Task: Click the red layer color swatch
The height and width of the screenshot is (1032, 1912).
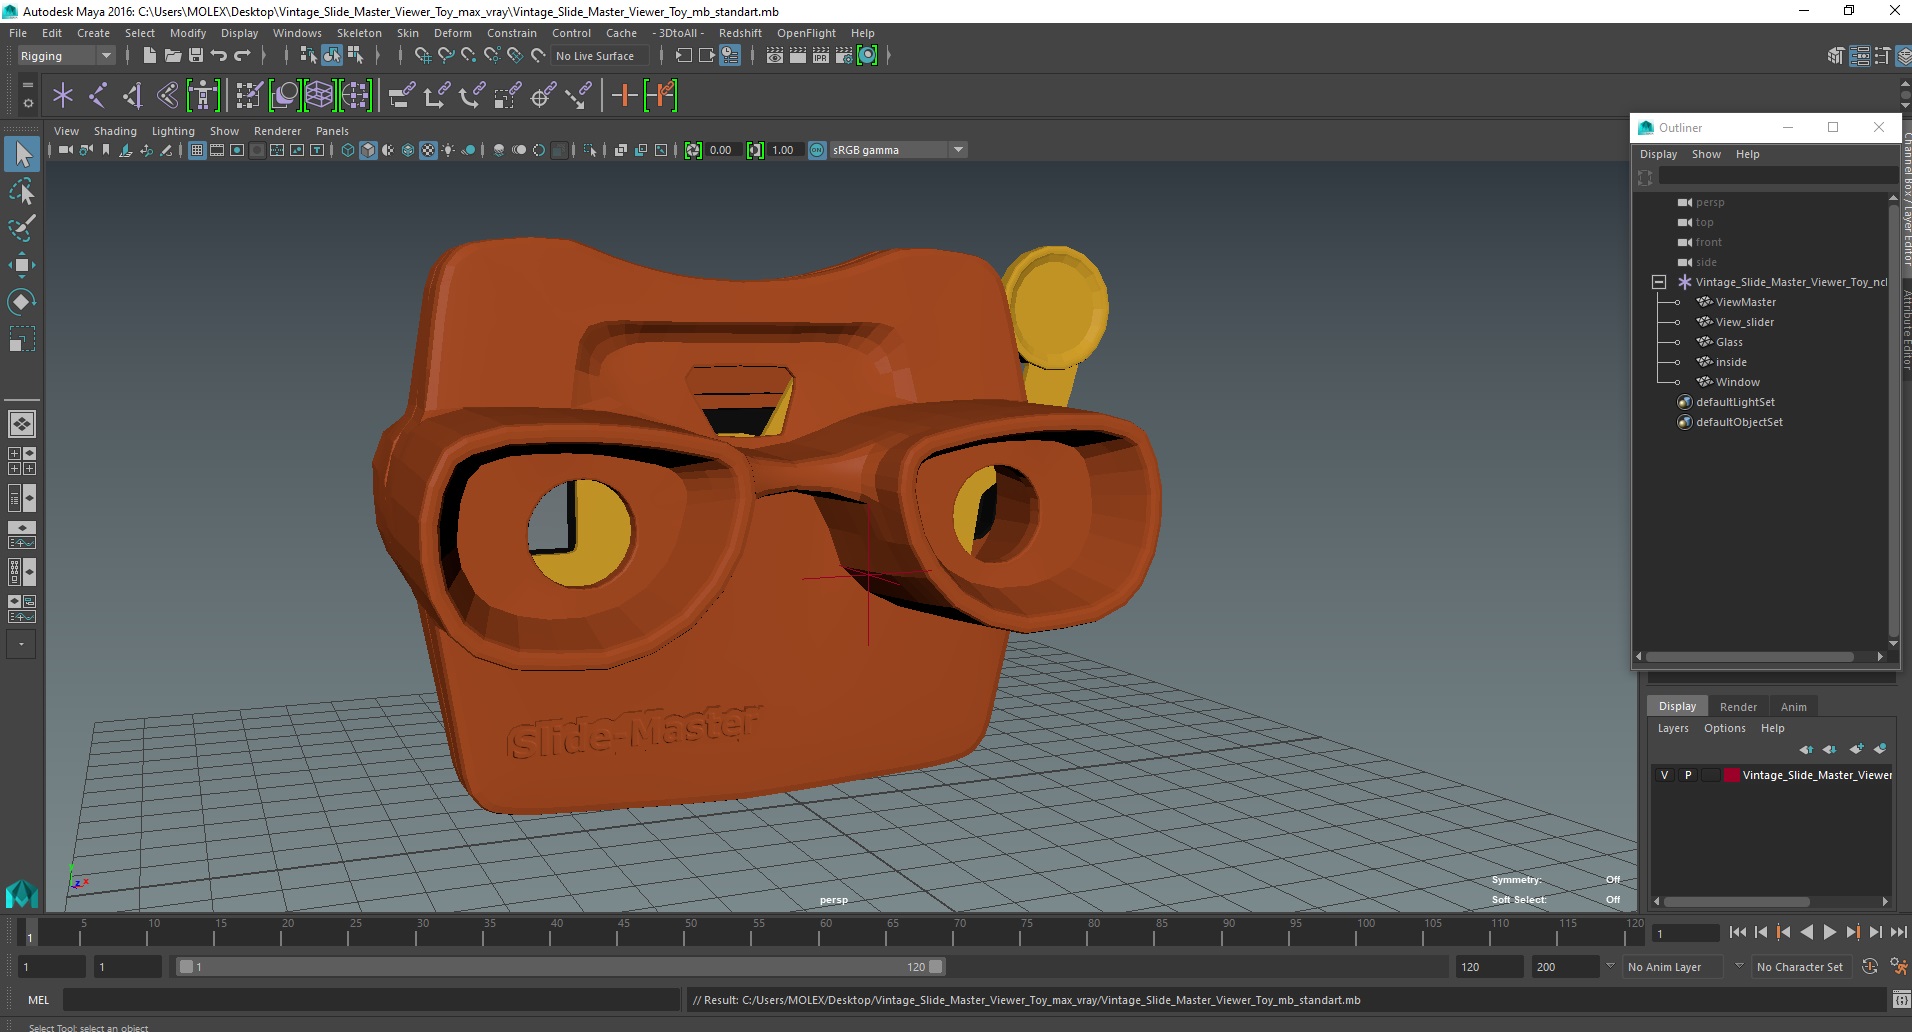Action: coord(1732,775)
